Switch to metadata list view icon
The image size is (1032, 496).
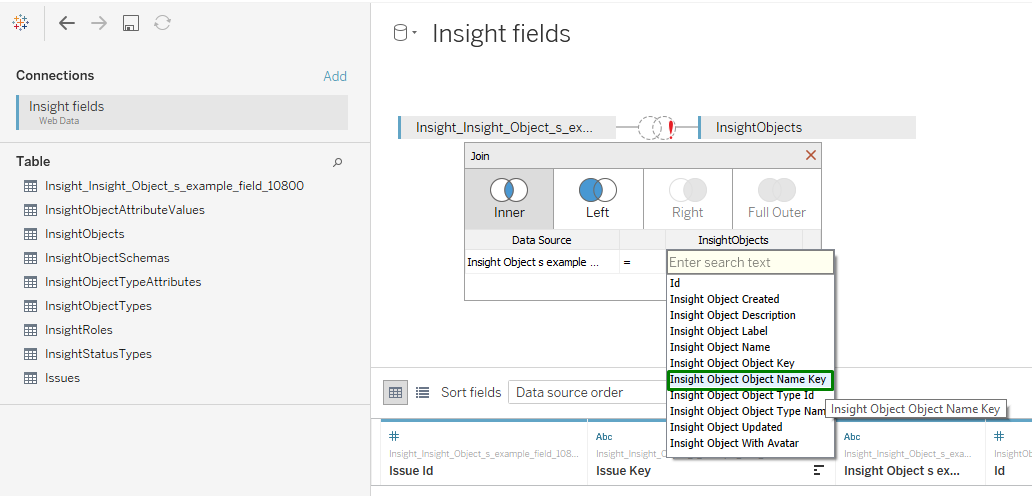coord(422,393)
